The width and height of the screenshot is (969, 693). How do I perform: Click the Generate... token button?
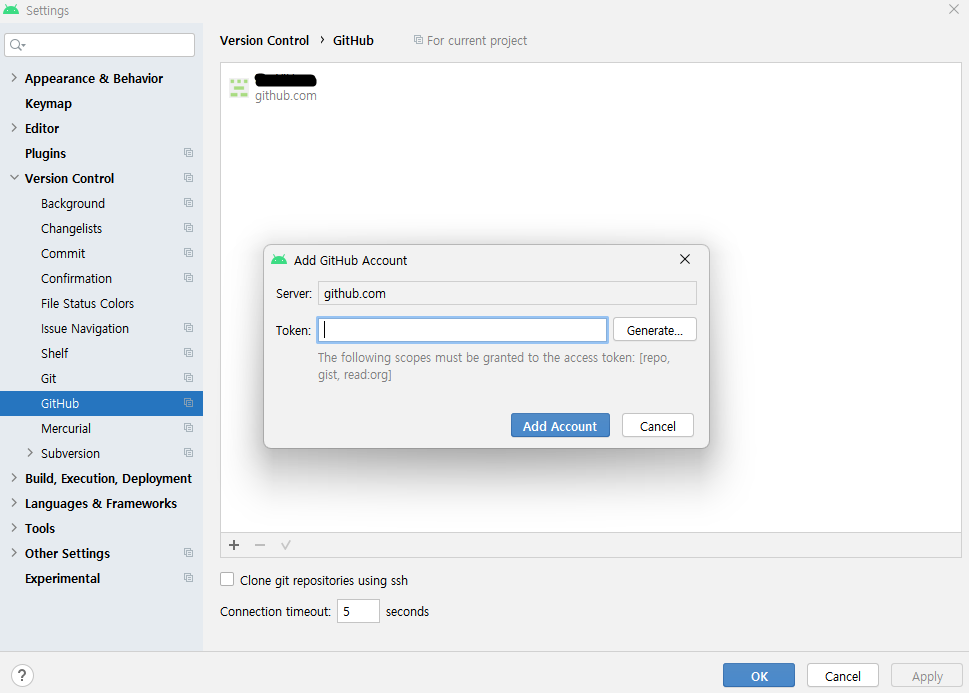(654, 329)
